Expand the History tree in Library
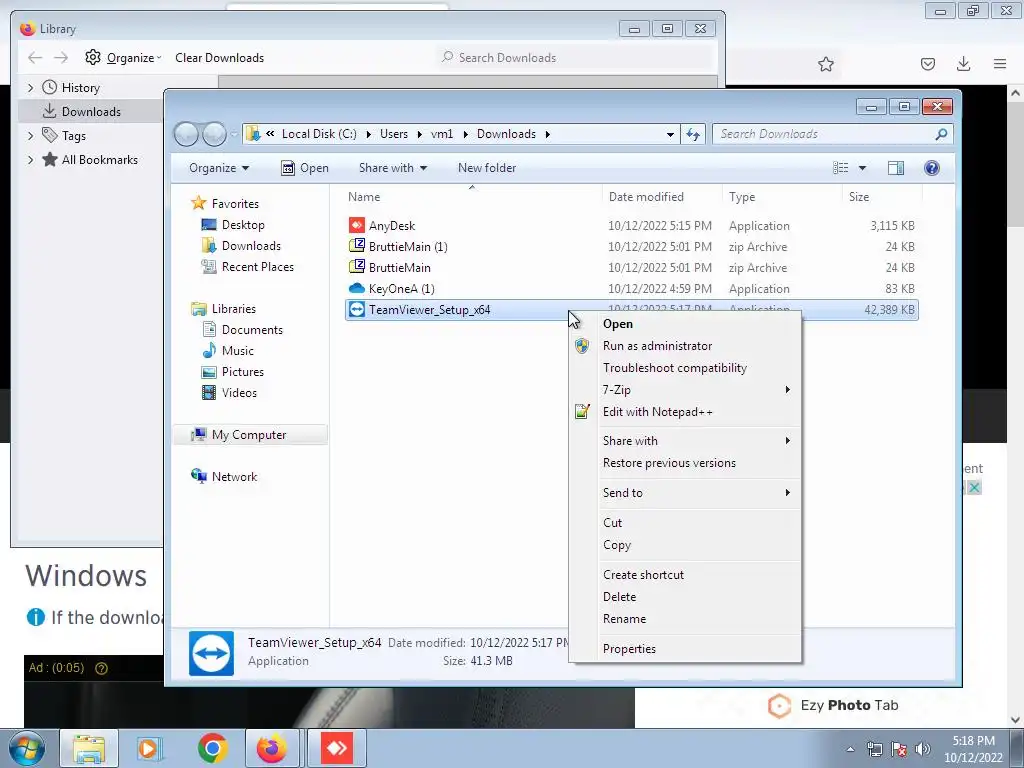The image size is (1024, 768). click(30, 88)
